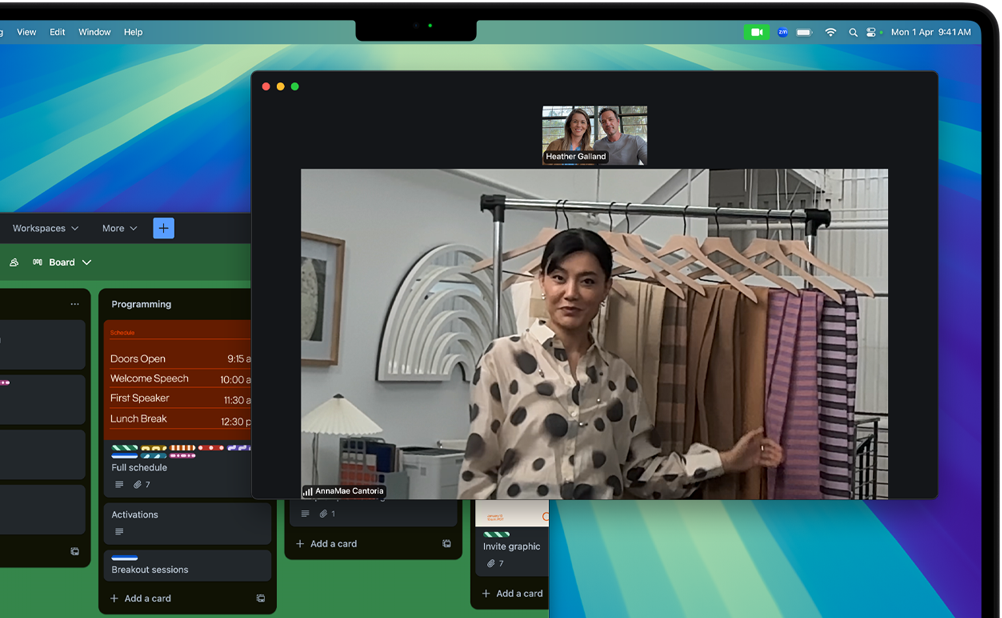Image resolution: width=1002 pixels, height=618 pixels.
Task: Open Control Center in the menu bar
Action: (871, 32)
